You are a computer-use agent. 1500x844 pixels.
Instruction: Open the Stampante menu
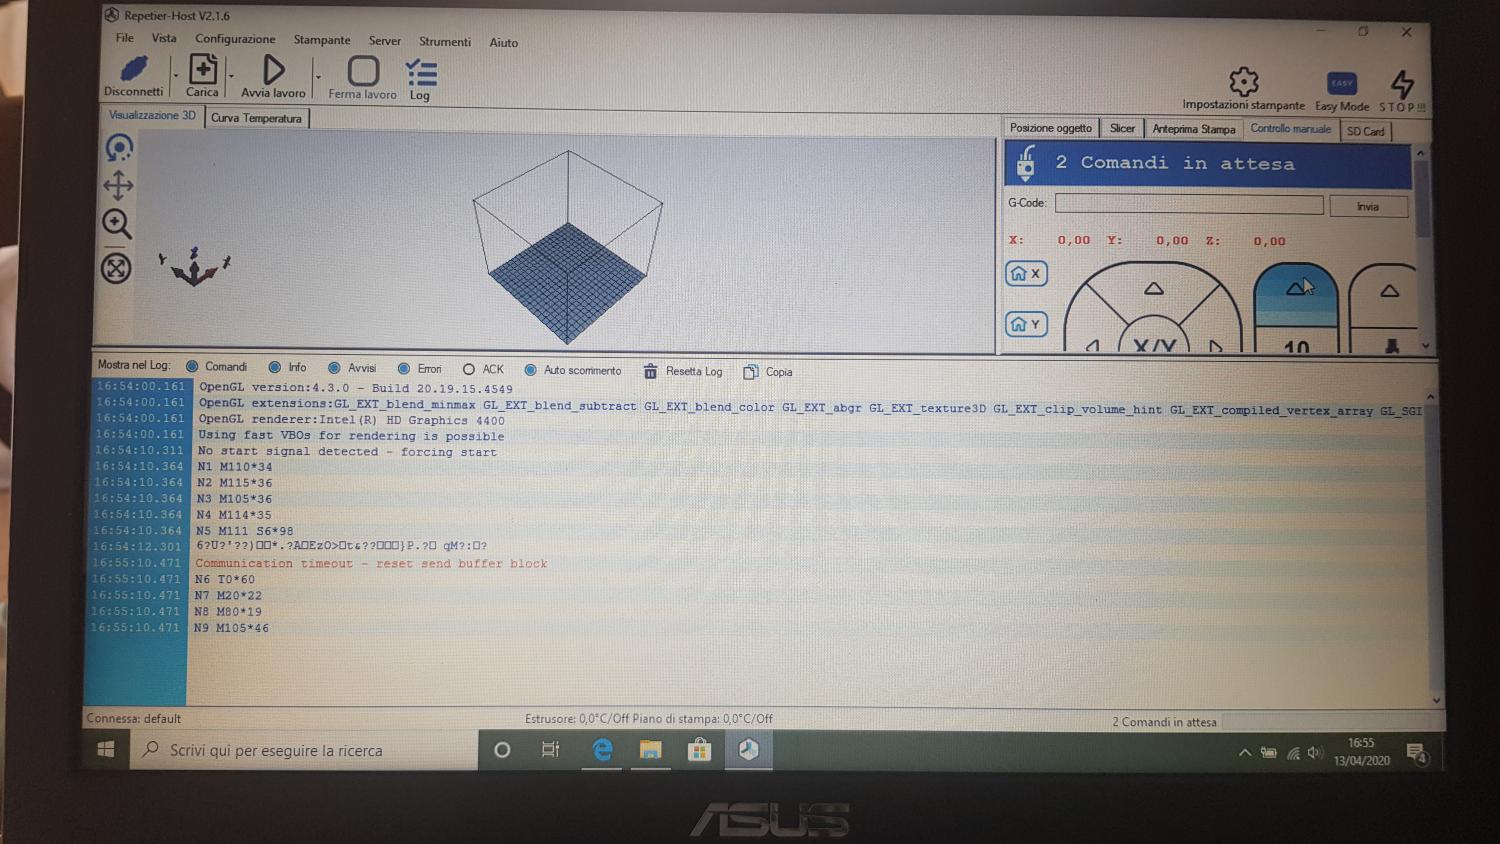click(322, 40)
